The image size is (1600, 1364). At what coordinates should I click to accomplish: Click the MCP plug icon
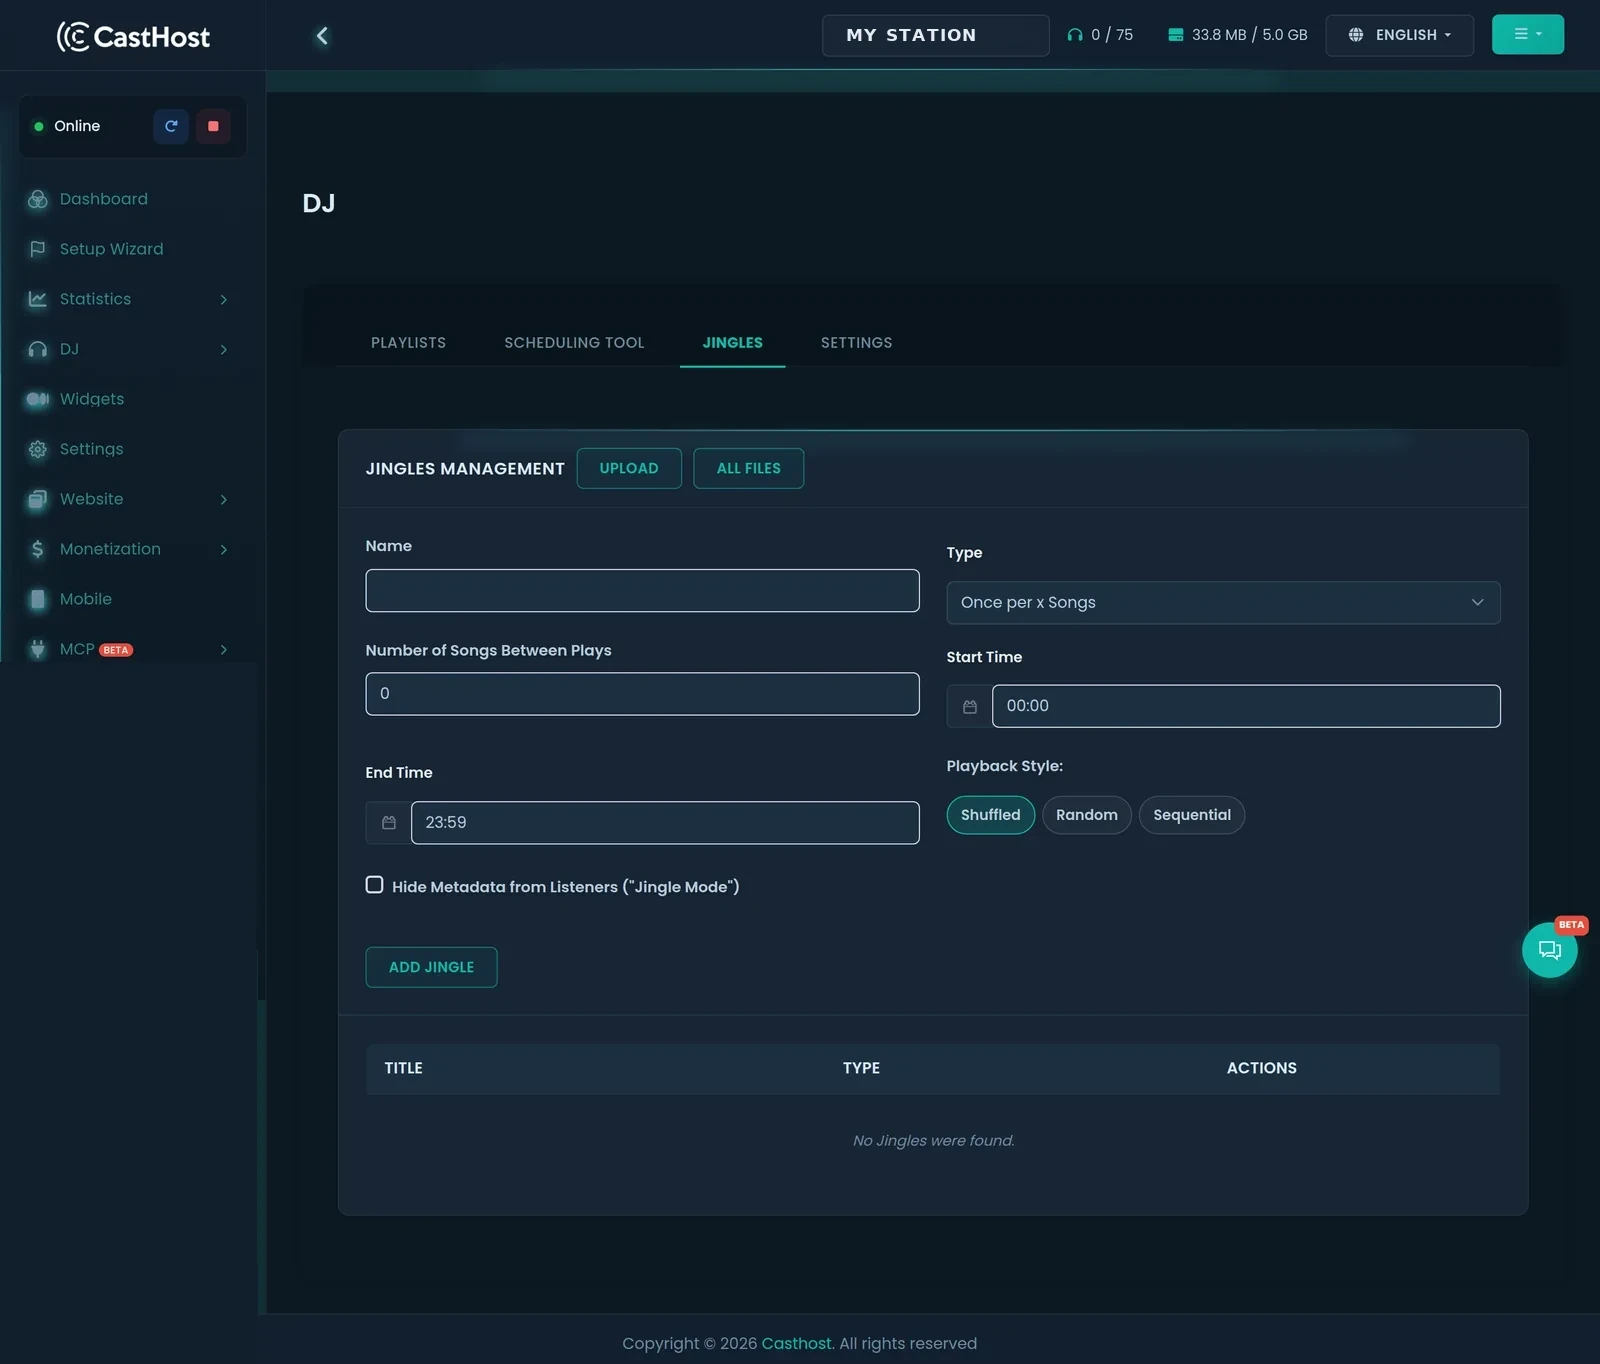38,649
